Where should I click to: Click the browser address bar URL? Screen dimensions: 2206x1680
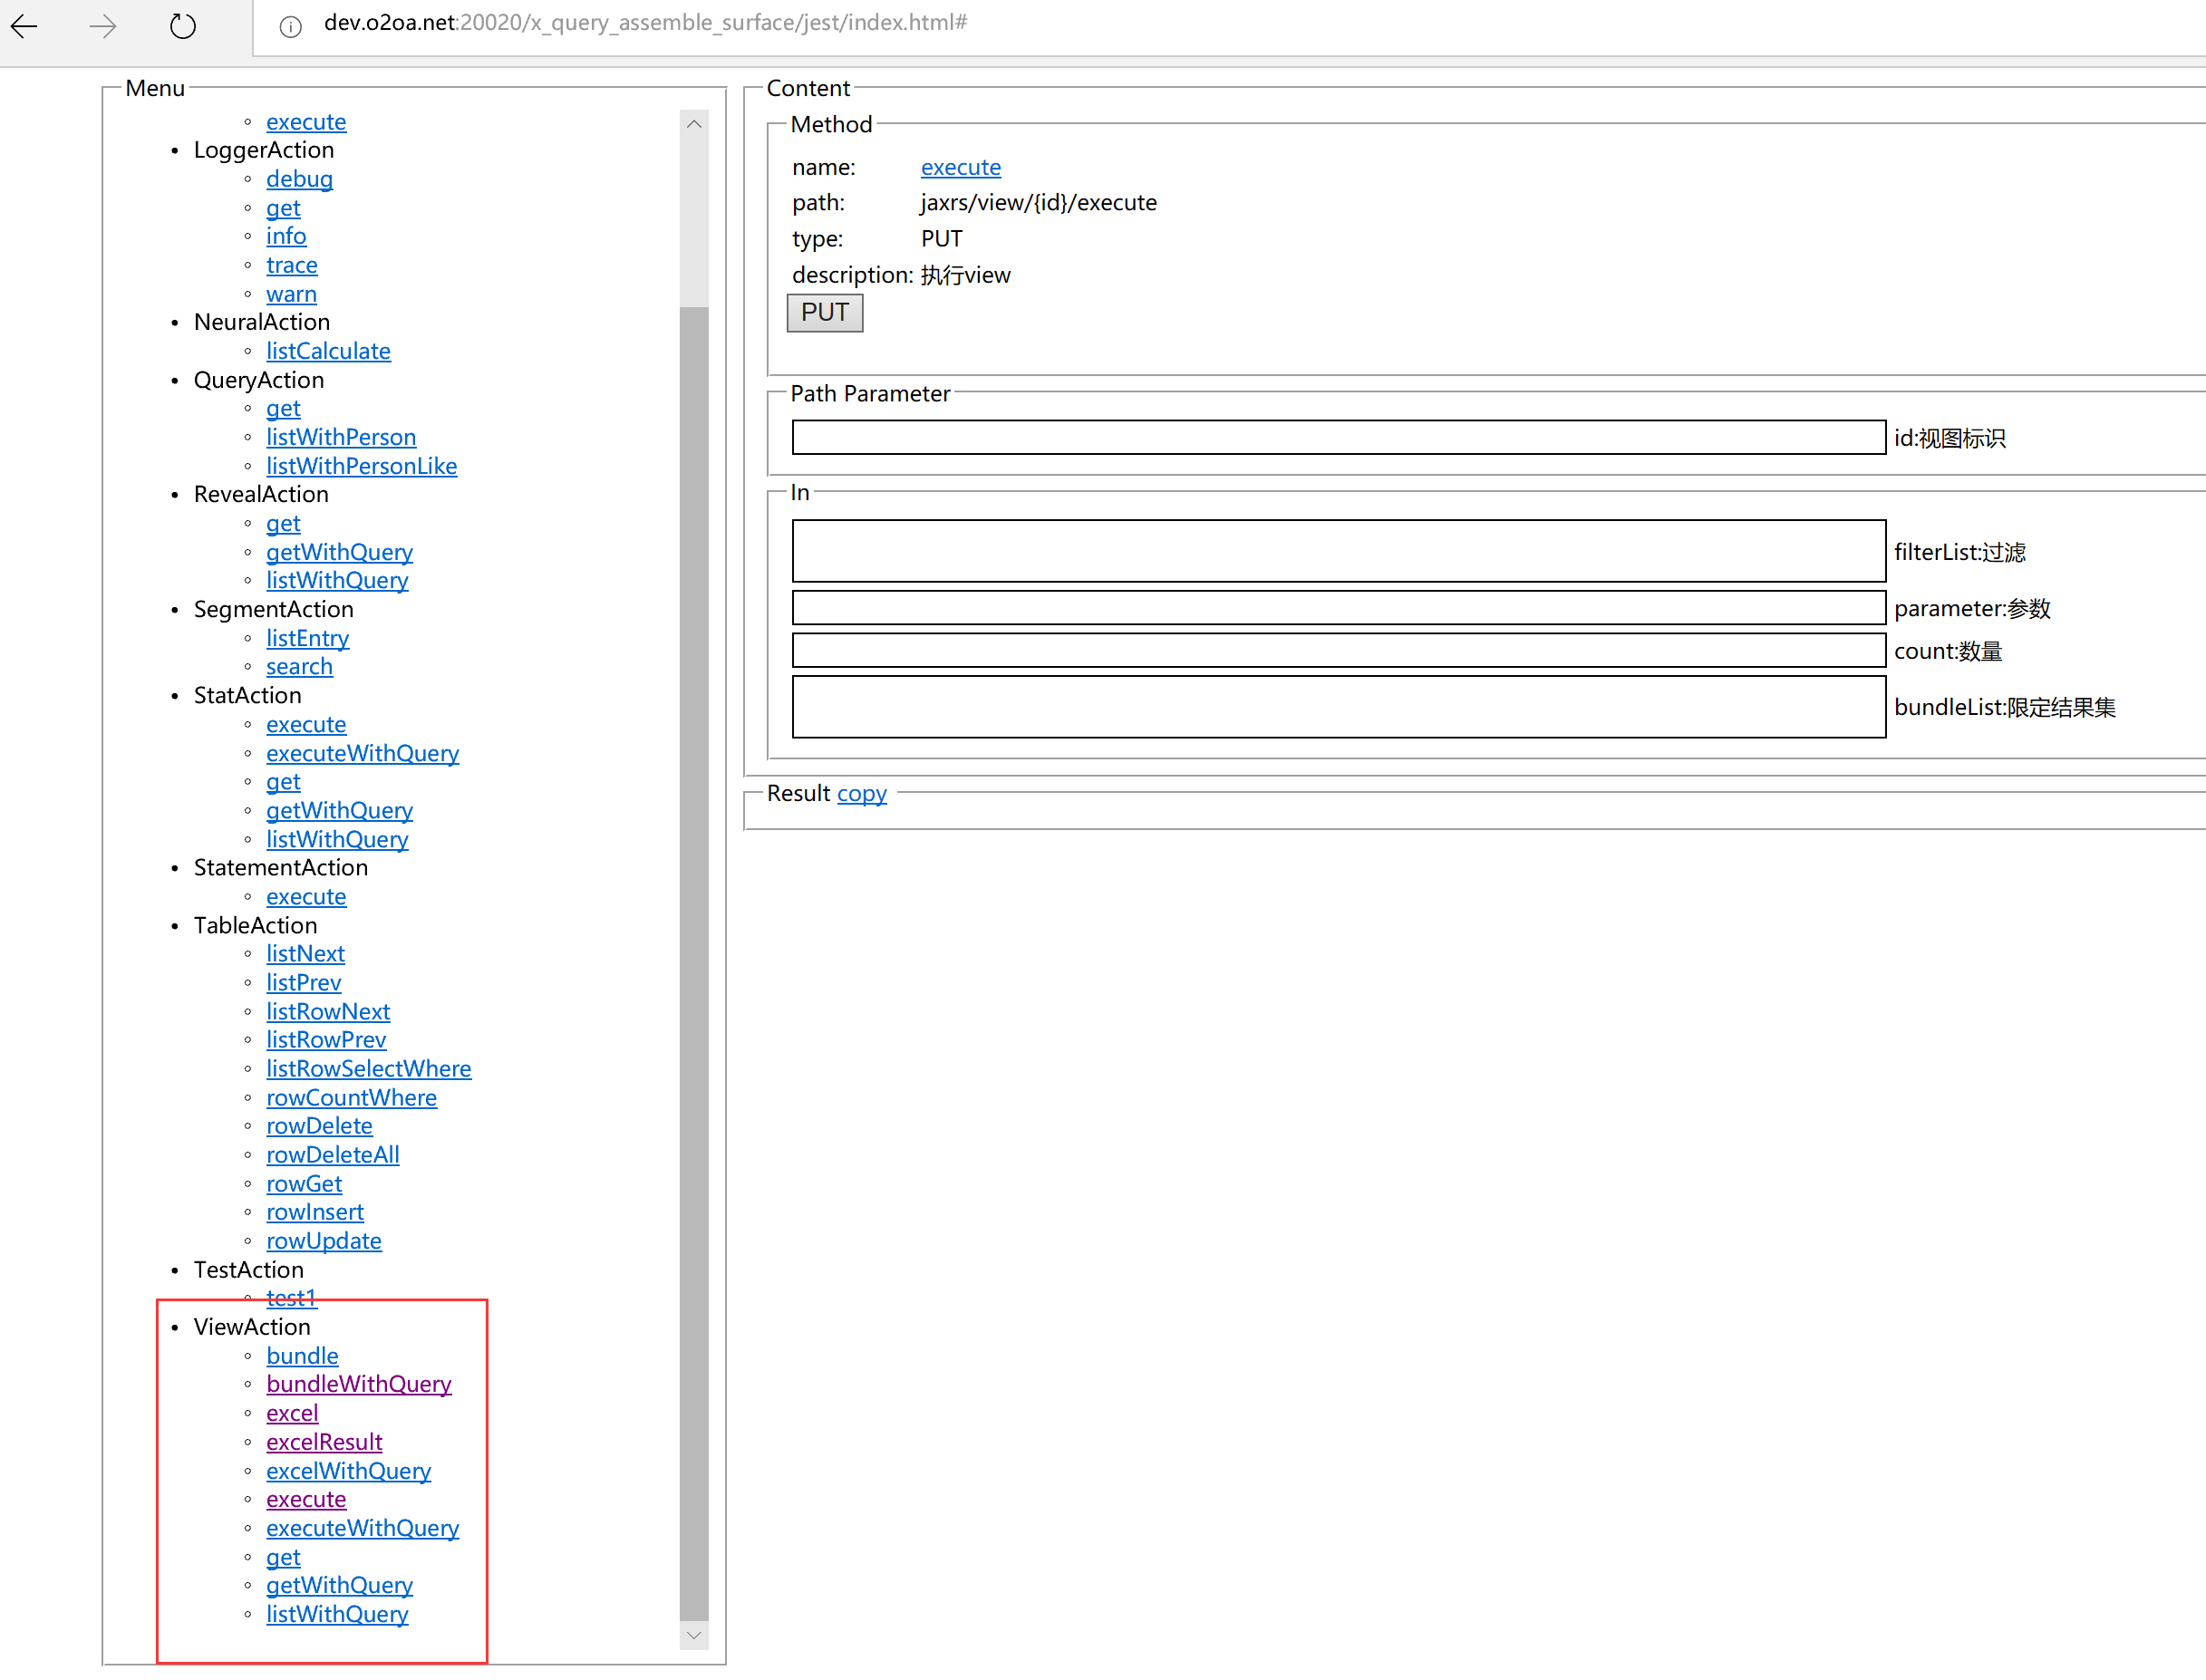pos(646,23)
